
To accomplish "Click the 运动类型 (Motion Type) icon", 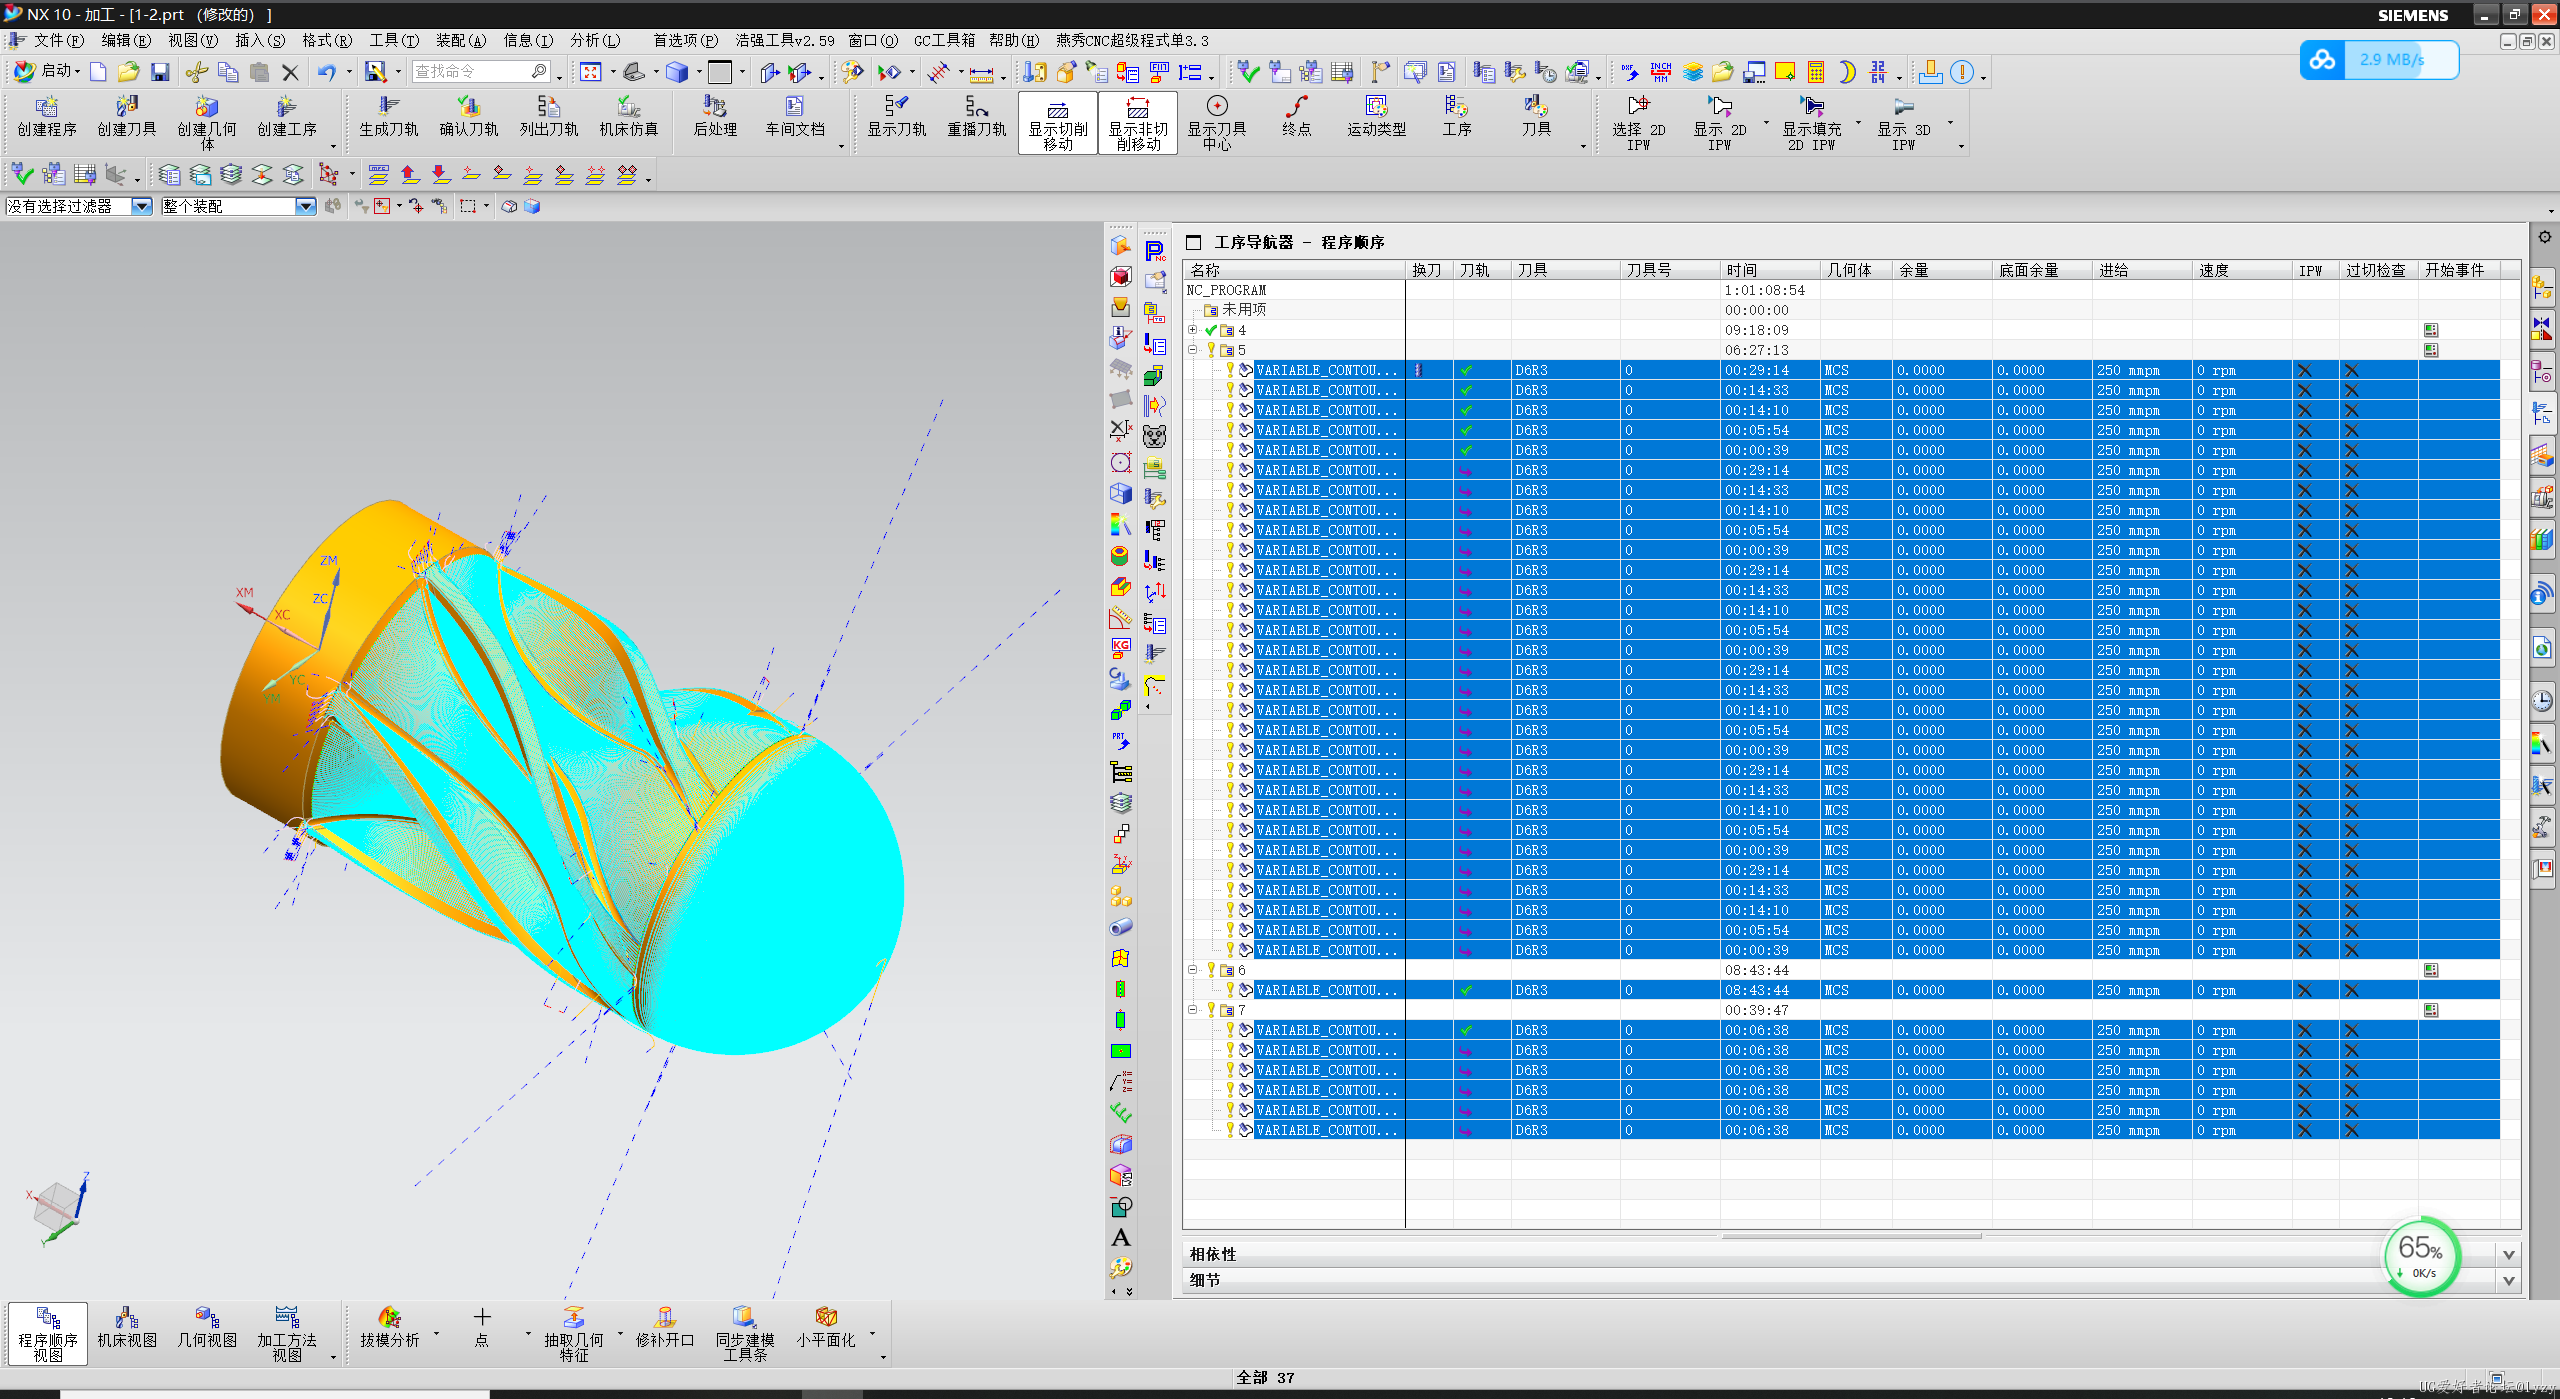I will pos(1377,117).
